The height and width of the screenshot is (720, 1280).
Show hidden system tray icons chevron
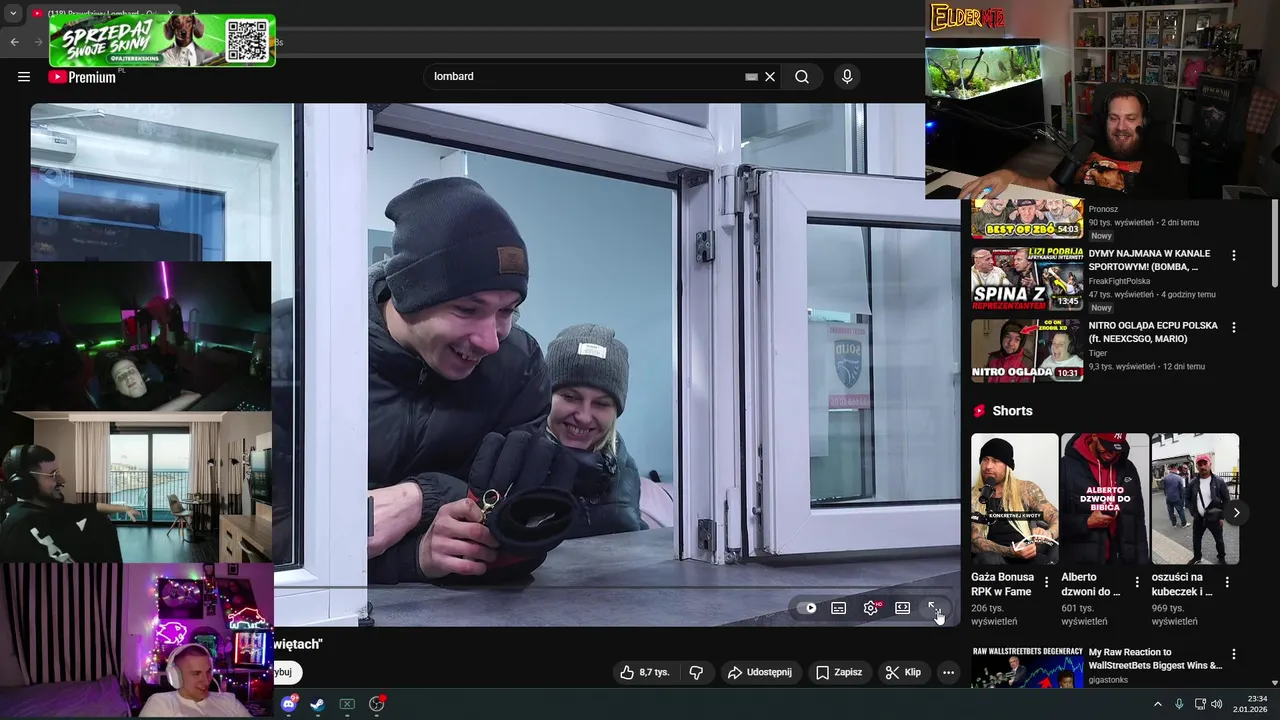[x=1158, y=704]
